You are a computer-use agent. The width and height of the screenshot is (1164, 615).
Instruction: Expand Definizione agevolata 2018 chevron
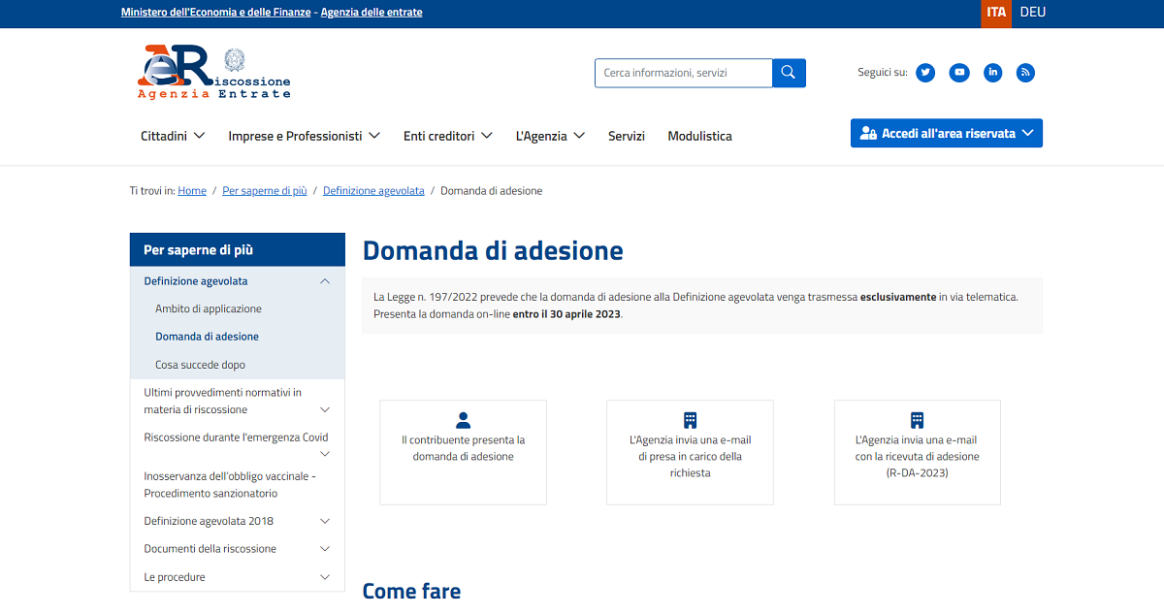(324, 521)
